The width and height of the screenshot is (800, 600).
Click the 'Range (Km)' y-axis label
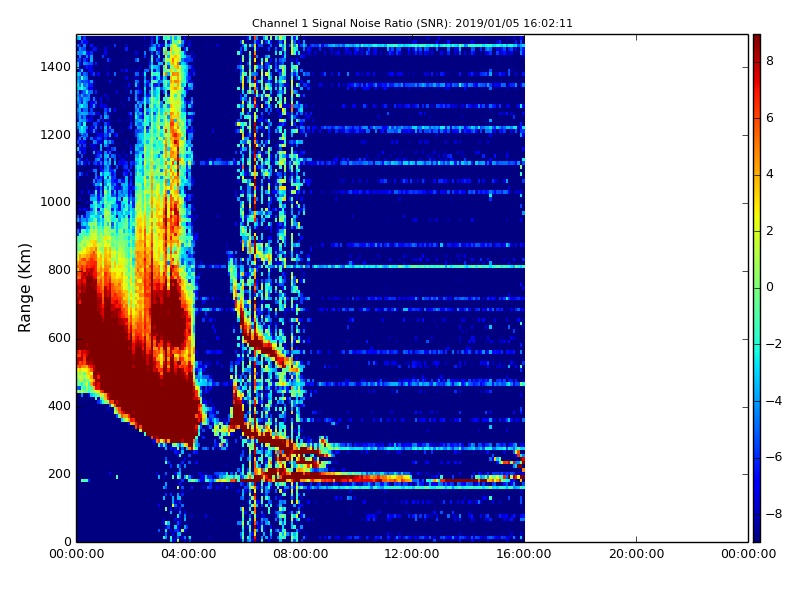pyautogui.click(x=24, y=288)
